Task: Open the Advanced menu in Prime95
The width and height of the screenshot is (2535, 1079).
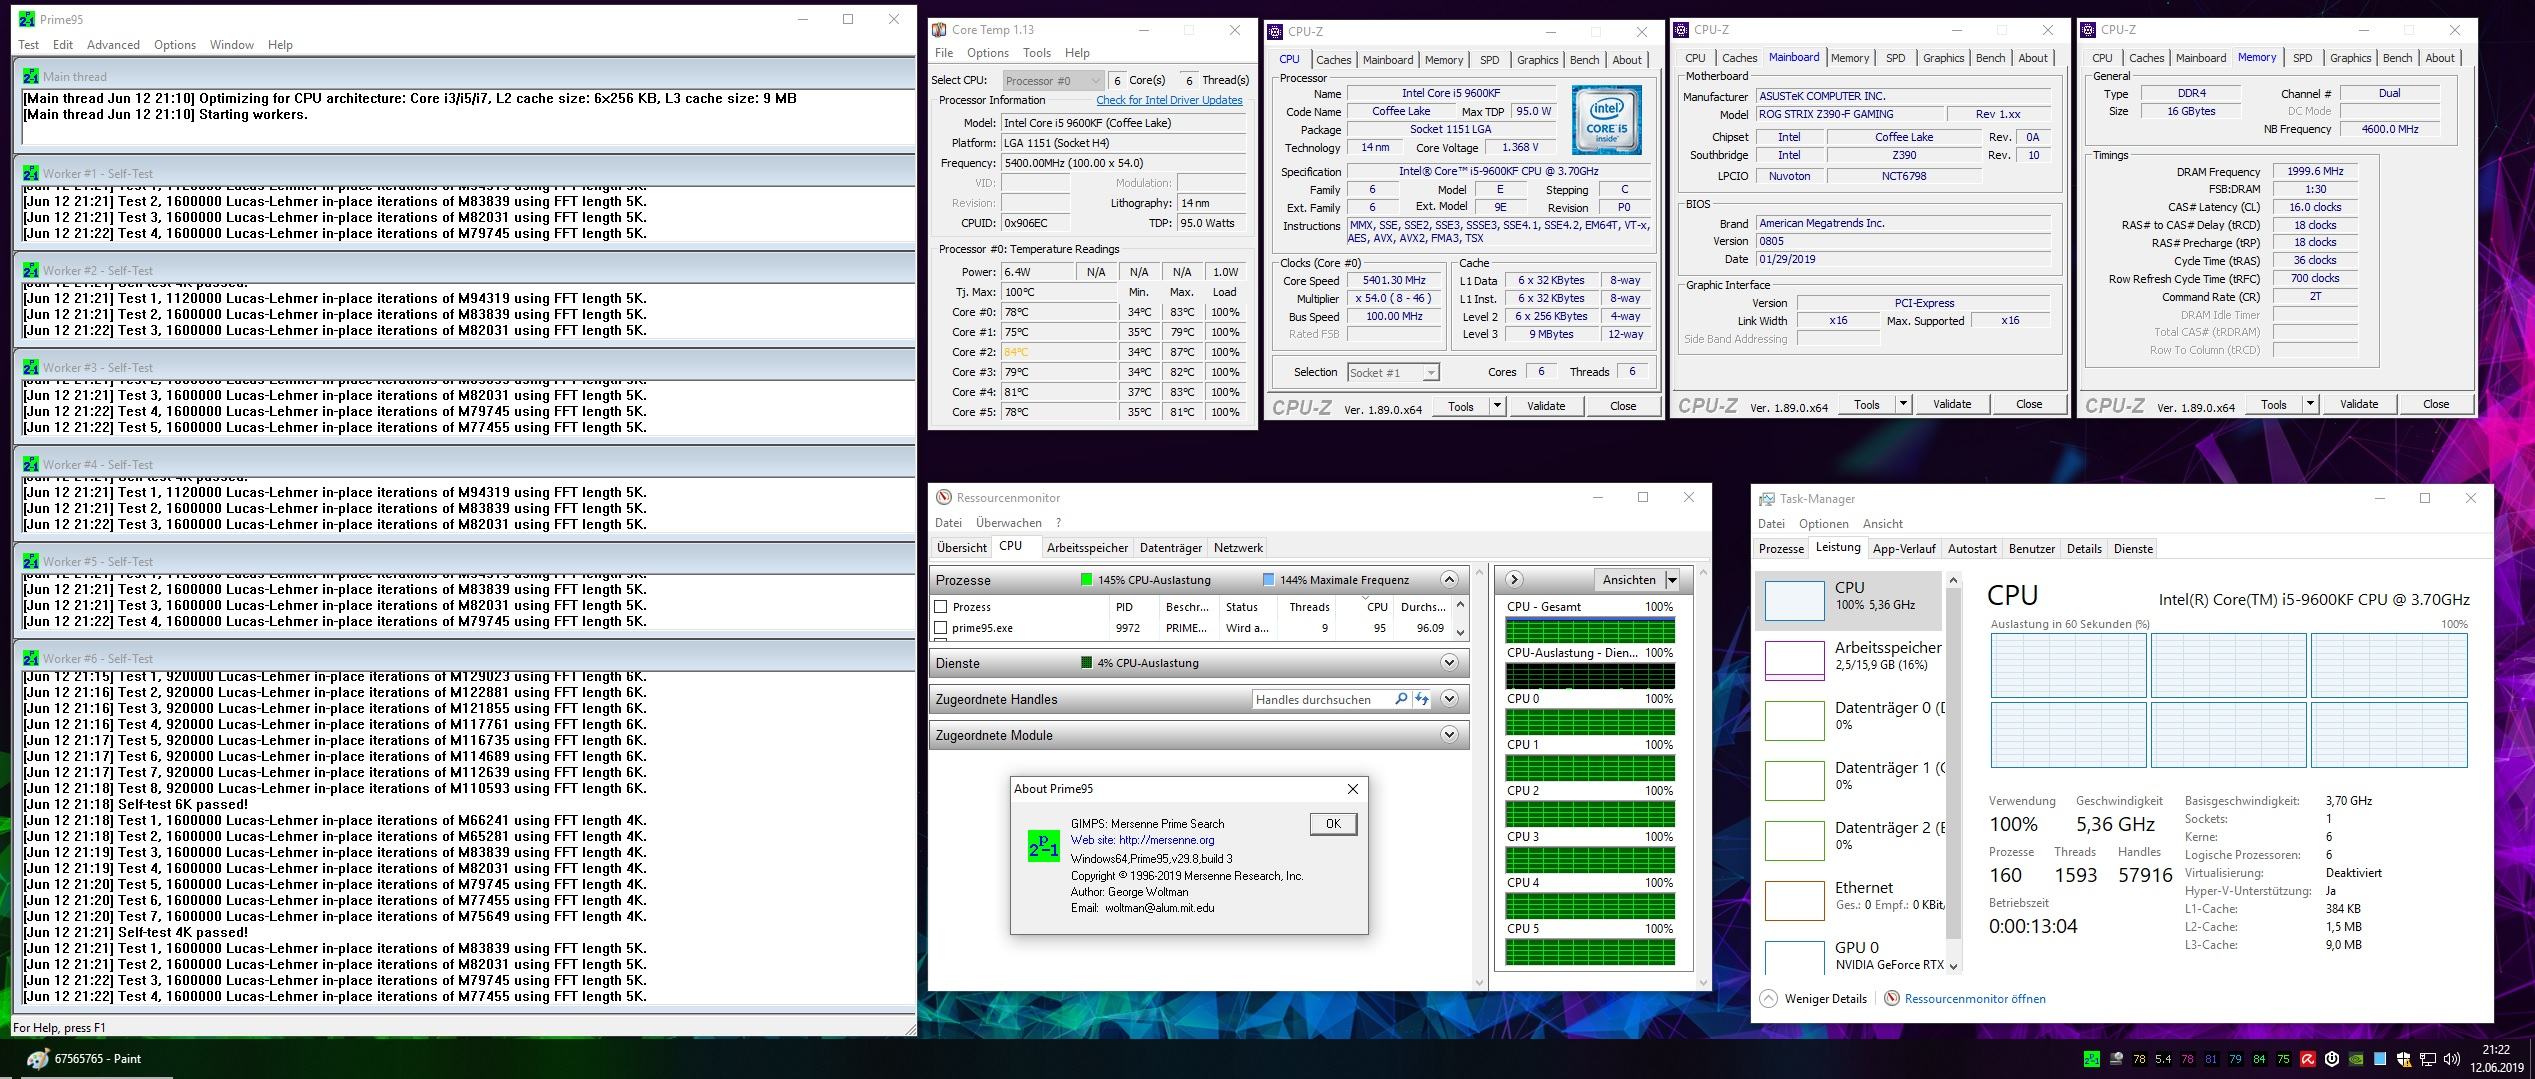Action: pos(113,45)
